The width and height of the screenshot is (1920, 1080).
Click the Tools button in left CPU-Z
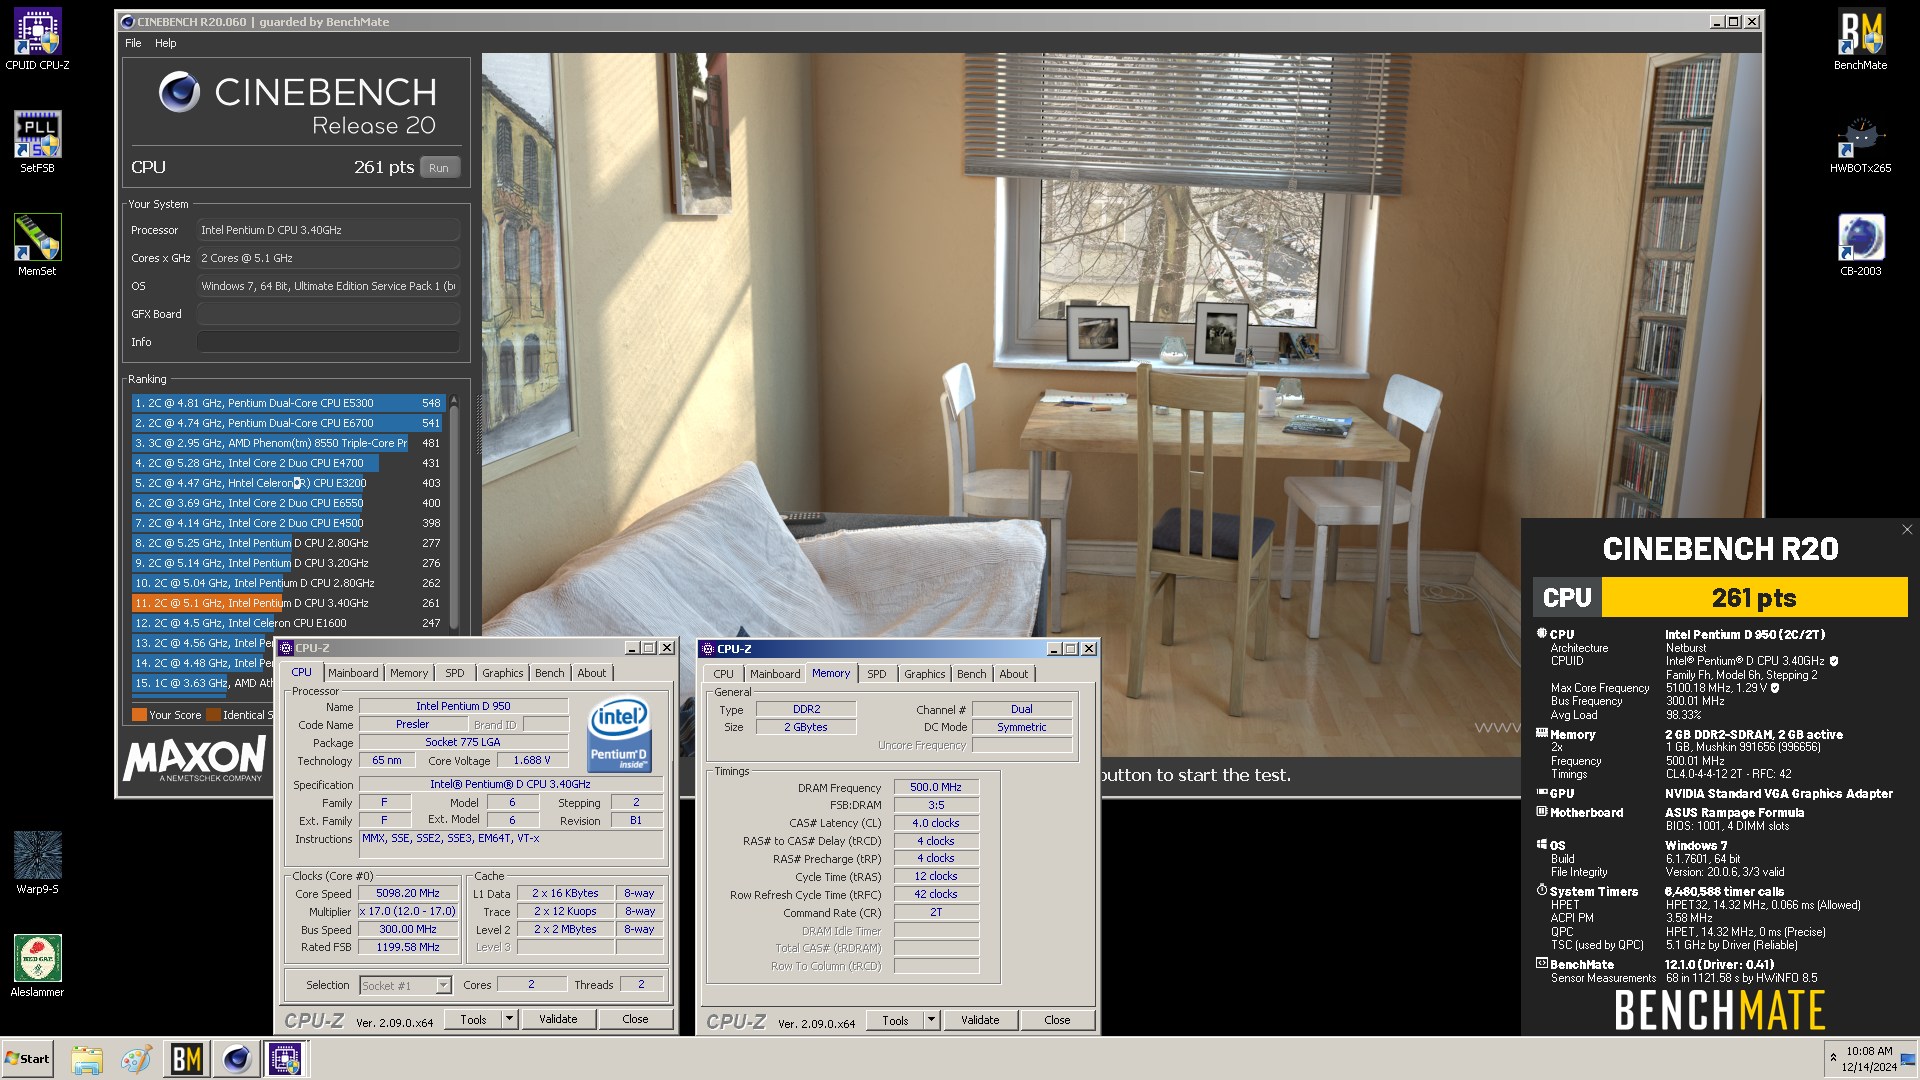tap(474, 1019)
